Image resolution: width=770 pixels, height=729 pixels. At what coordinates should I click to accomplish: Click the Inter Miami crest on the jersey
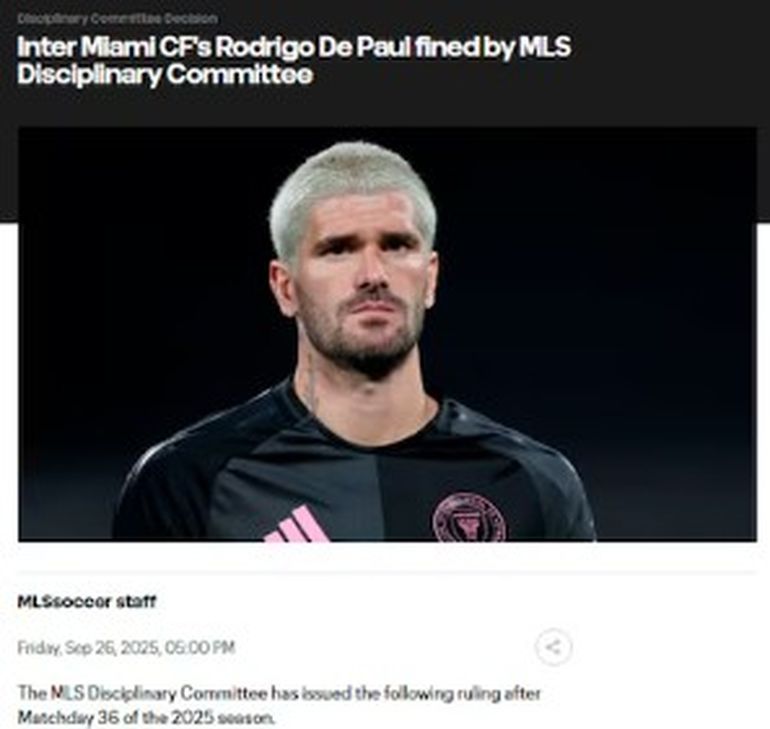469,518
